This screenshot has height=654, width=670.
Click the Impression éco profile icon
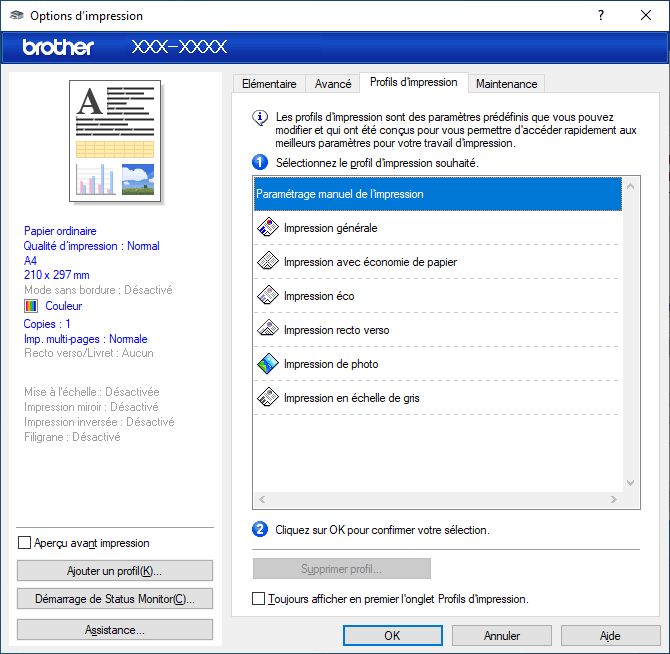click(267, 296)
